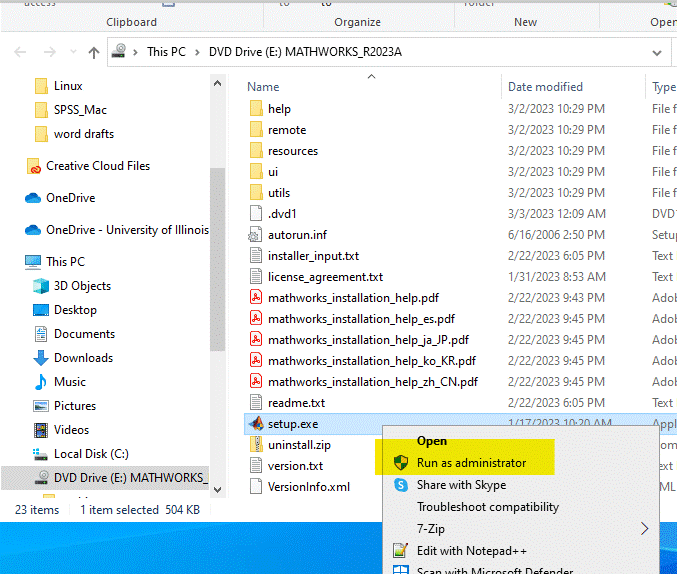Open OneDrive - University of Illinois
The image size is (677, 574).
point(117,230)
